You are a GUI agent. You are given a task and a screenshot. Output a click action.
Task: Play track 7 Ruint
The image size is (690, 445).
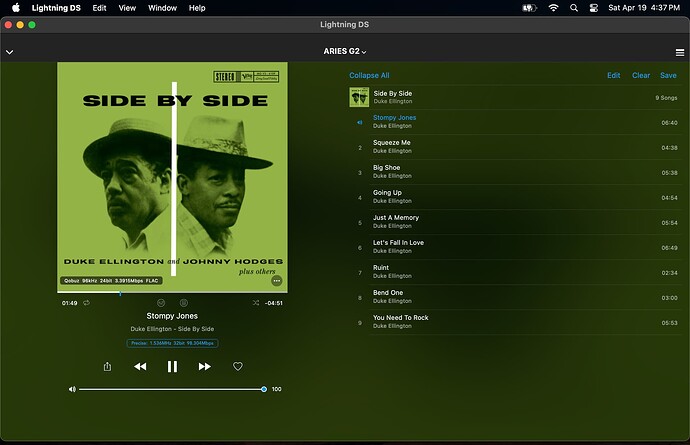point(515,272)
